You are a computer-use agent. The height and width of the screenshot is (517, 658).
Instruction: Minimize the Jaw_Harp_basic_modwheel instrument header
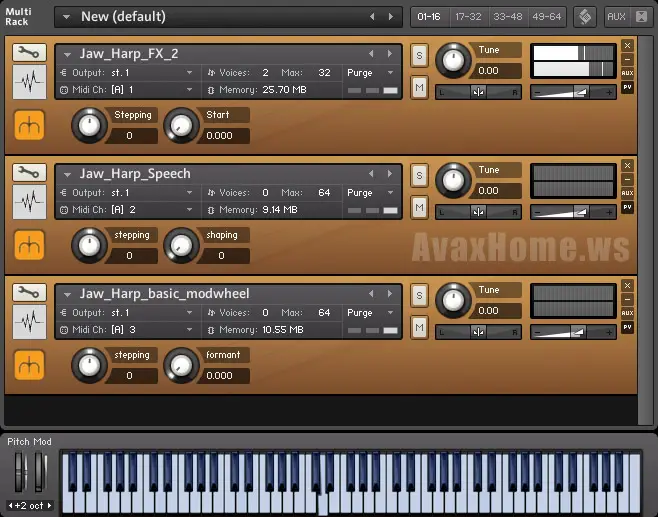627,299
